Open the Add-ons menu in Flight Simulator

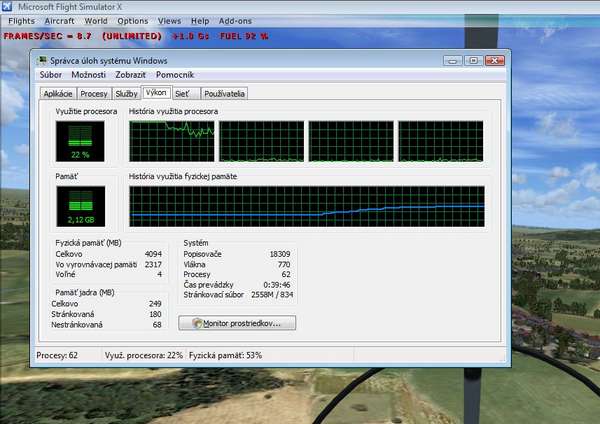(x=235, y=21)
